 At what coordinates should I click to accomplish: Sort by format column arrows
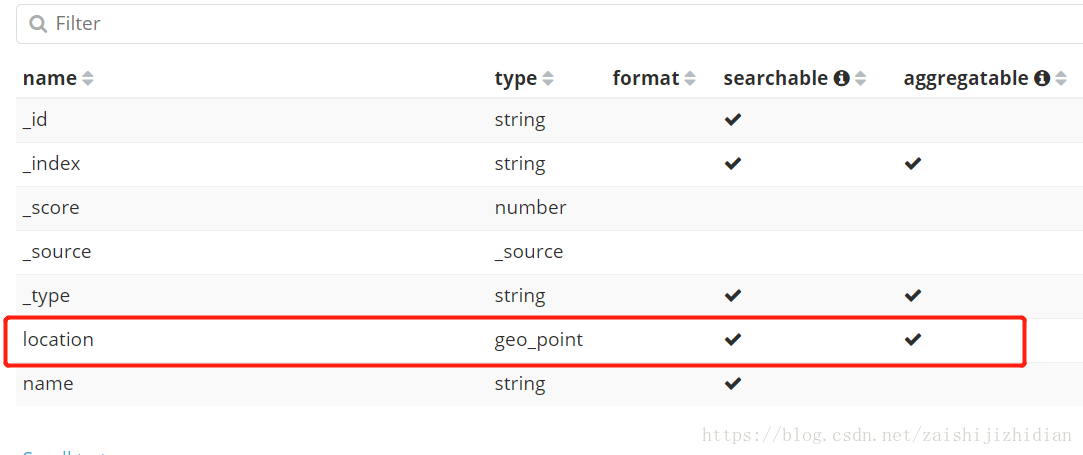pos(690,79)
